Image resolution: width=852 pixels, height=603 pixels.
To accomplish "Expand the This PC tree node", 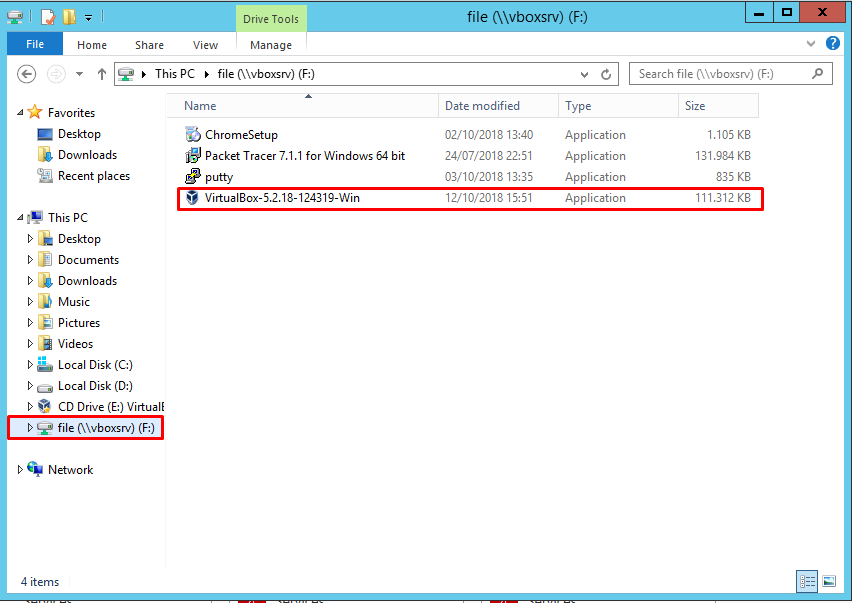I will pos(21,217).
